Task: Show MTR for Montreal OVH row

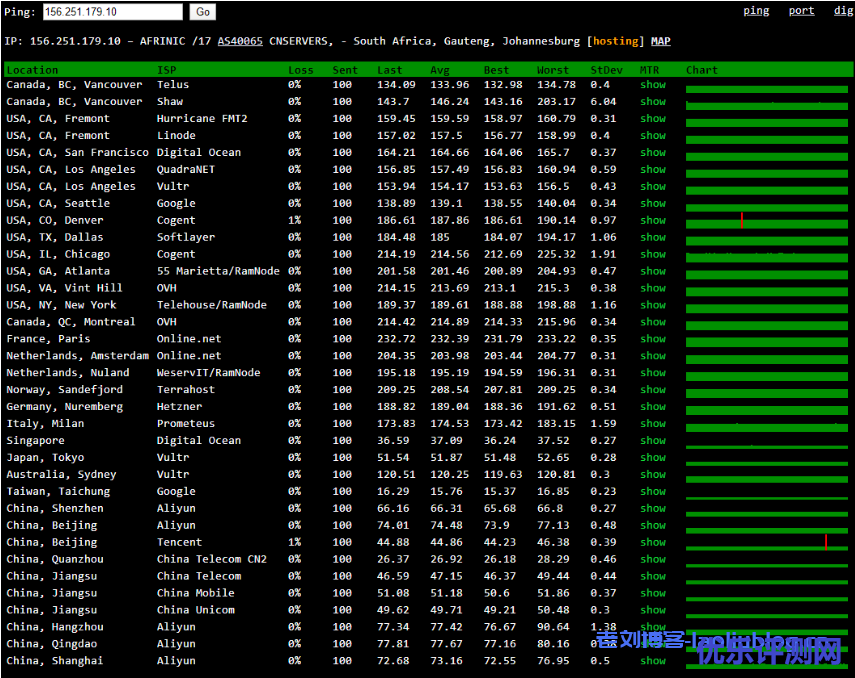Action: coord(653,322)
